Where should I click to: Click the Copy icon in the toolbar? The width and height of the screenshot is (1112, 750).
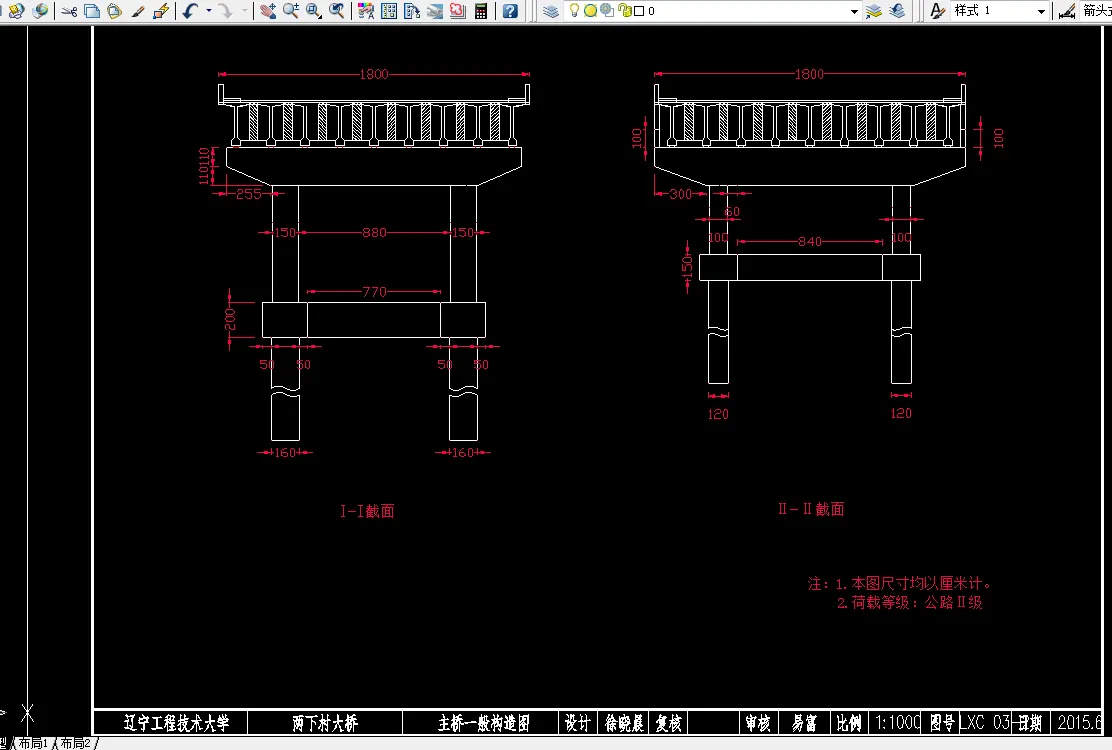91,11
